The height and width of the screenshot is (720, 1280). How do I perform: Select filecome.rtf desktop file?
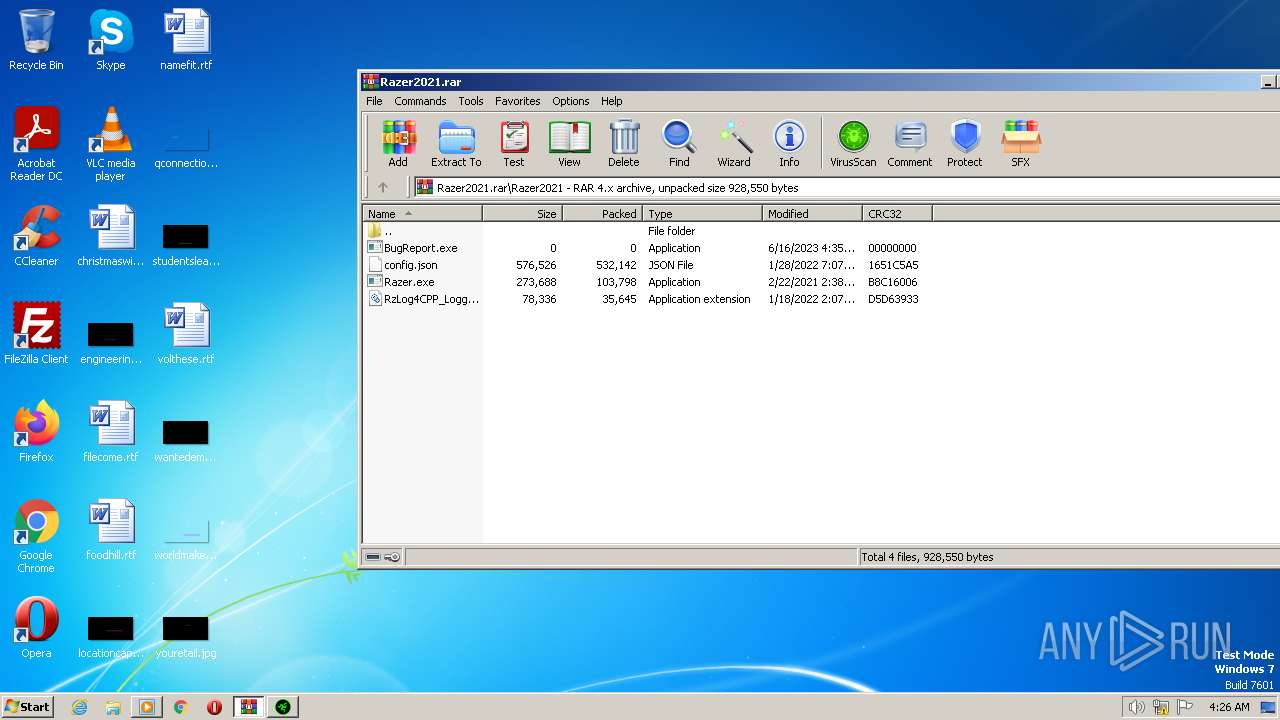[x=110, y=433]
